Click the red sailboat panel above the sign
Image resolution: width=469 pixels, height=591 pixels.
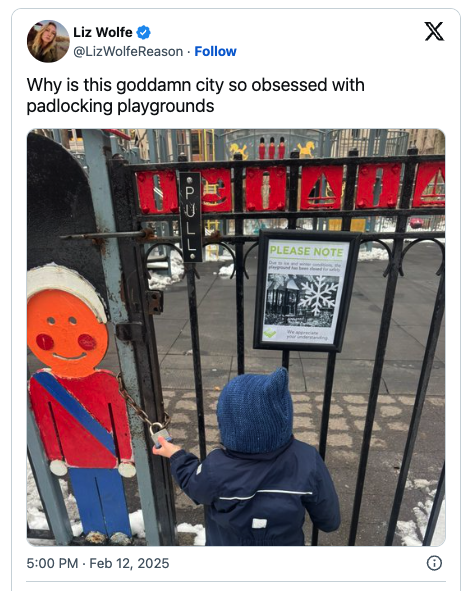pyautogui.click(x=322, y=188)
